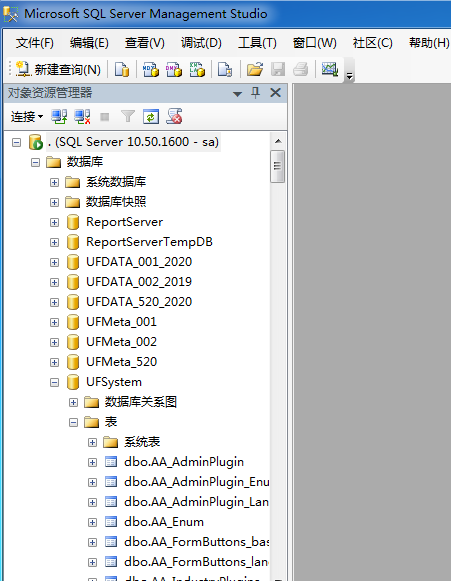The height and width of the screenshot is (581, 451).
Task: Open the 连接 dropdown in Object Explorer
Action: (x=27, y=117)
